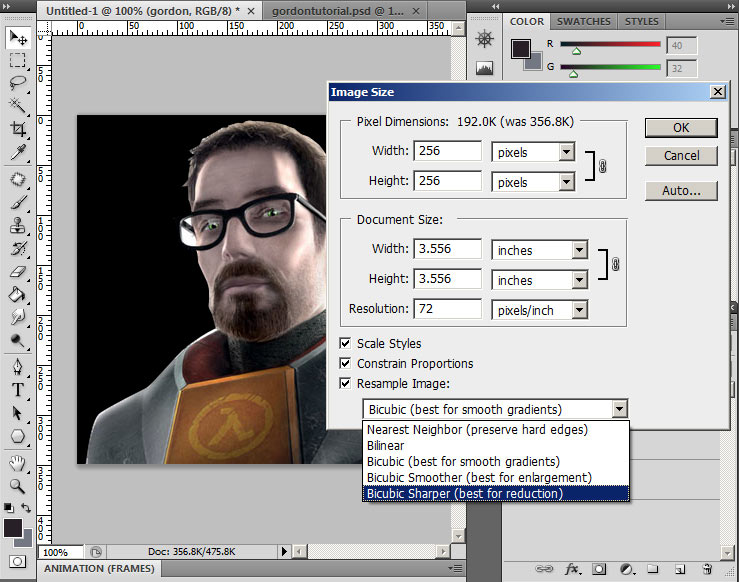This screenshot has height=582, width=739.
Task: Close the Untitled-1 document tab
Action: point(251,11)
